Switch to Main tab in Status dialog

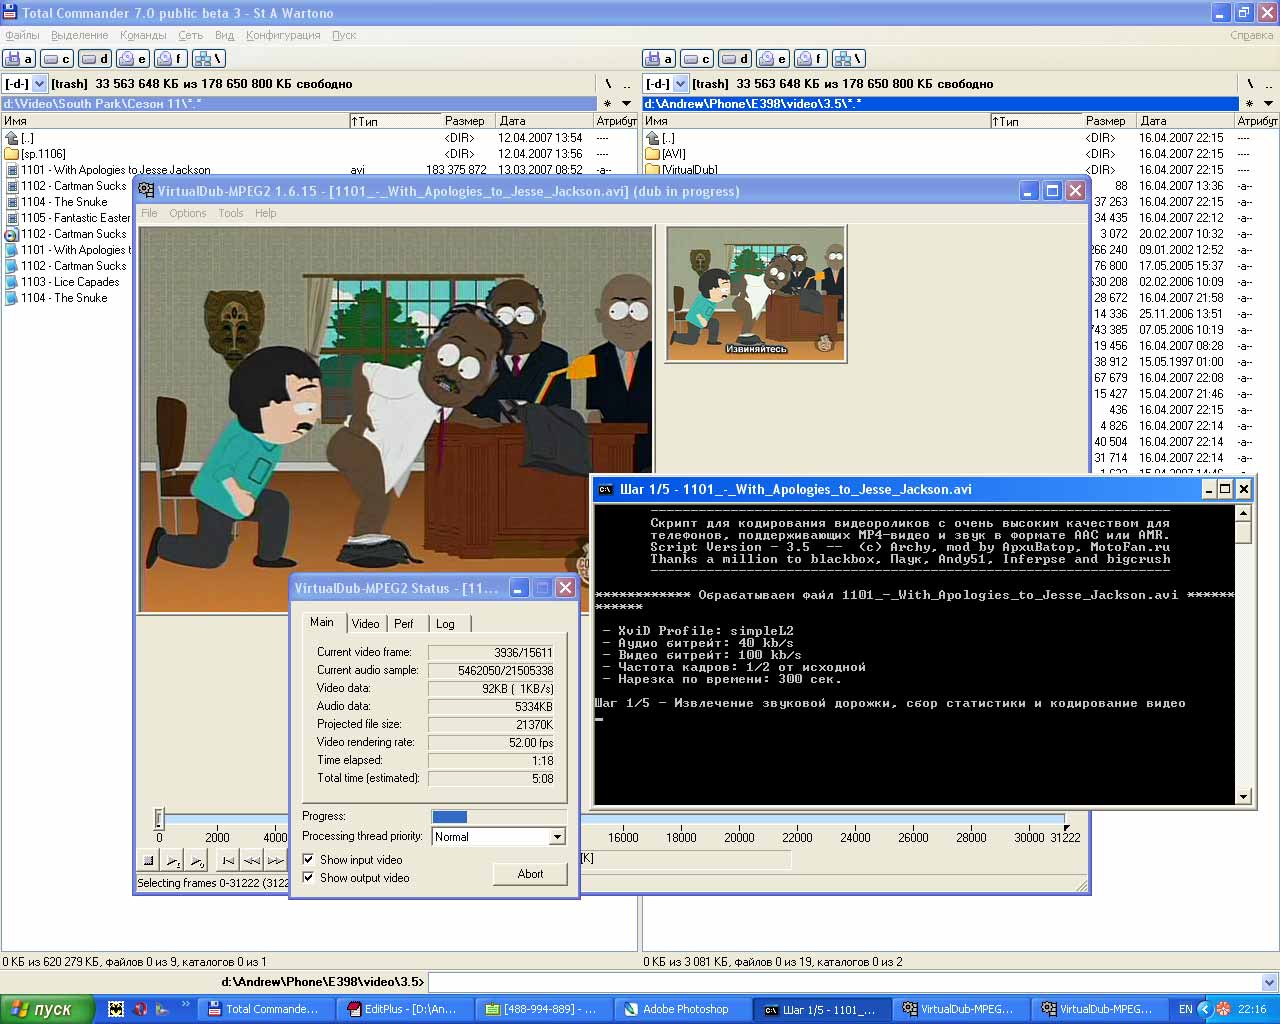(322, 622)
